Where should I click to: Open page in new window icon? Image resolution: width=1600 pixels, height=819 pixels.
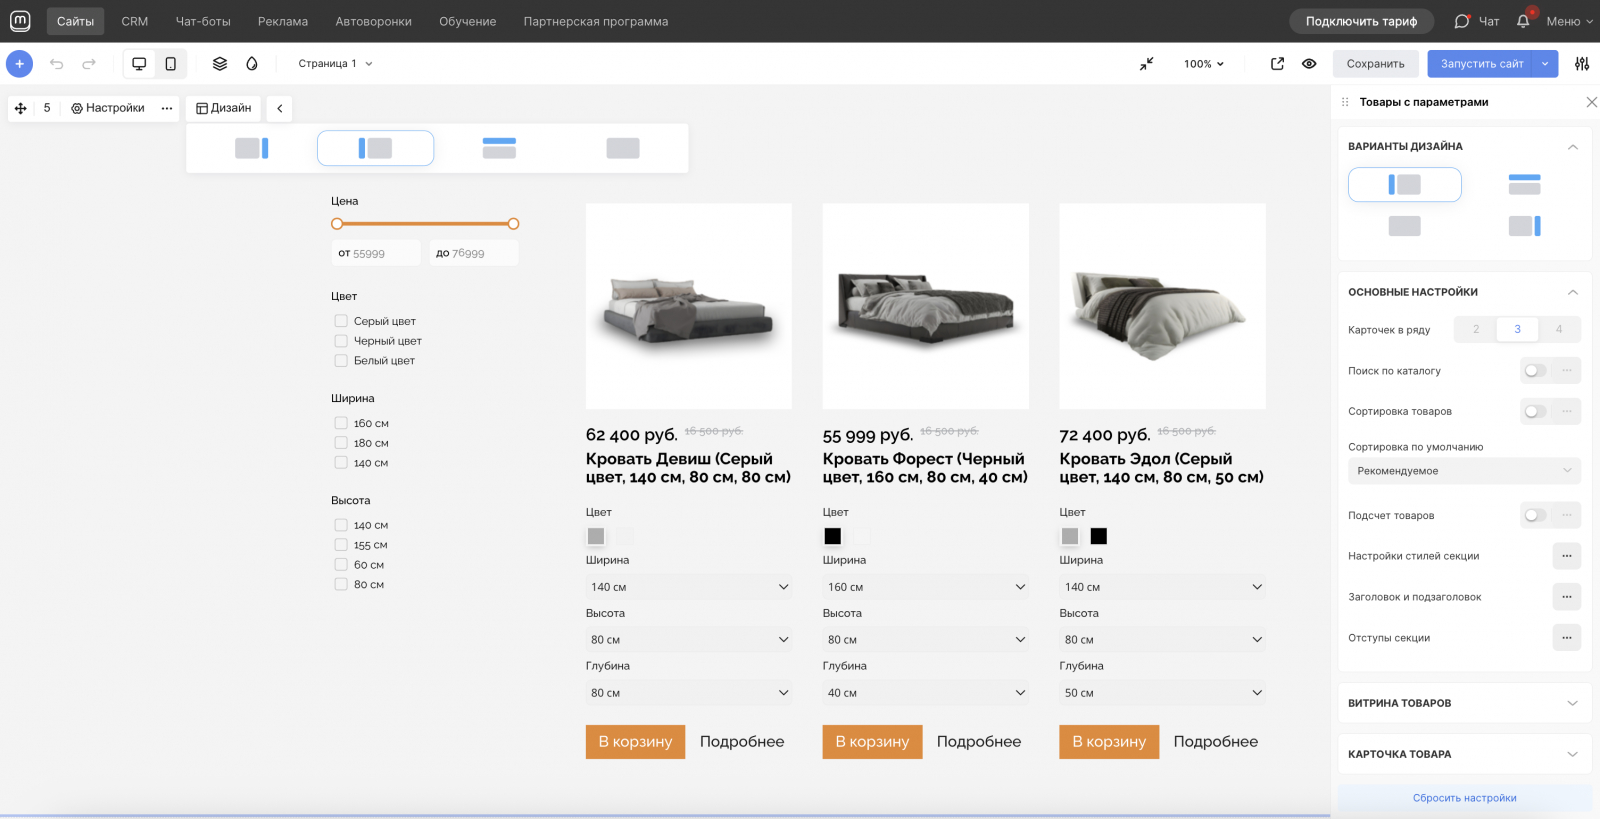[x=1277, y=64]
